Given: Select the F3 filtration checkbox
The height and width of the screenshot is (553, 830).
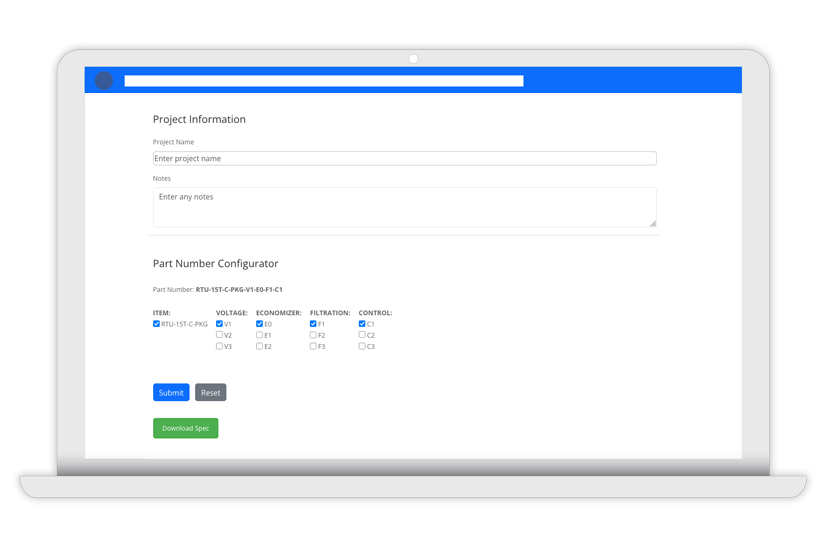Looking at the screenshot, I should [313, 346].
